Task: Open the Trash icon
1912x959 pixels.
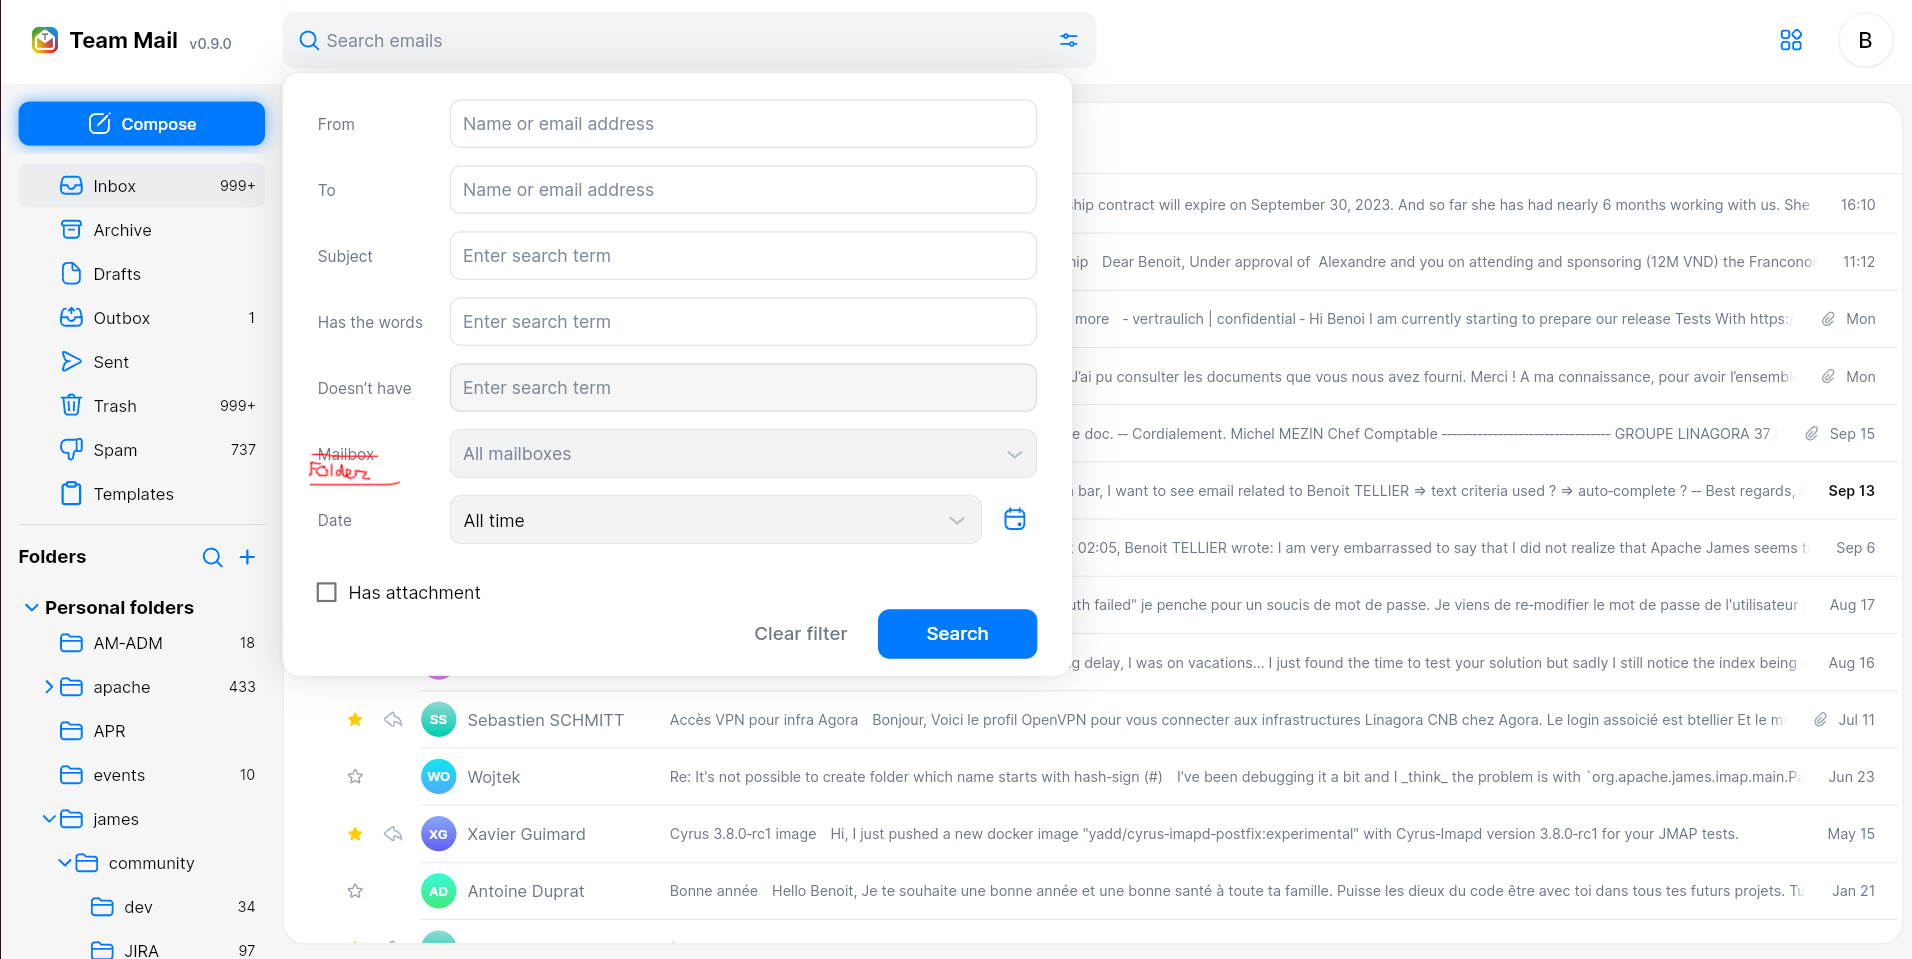Action: (71, 405)
